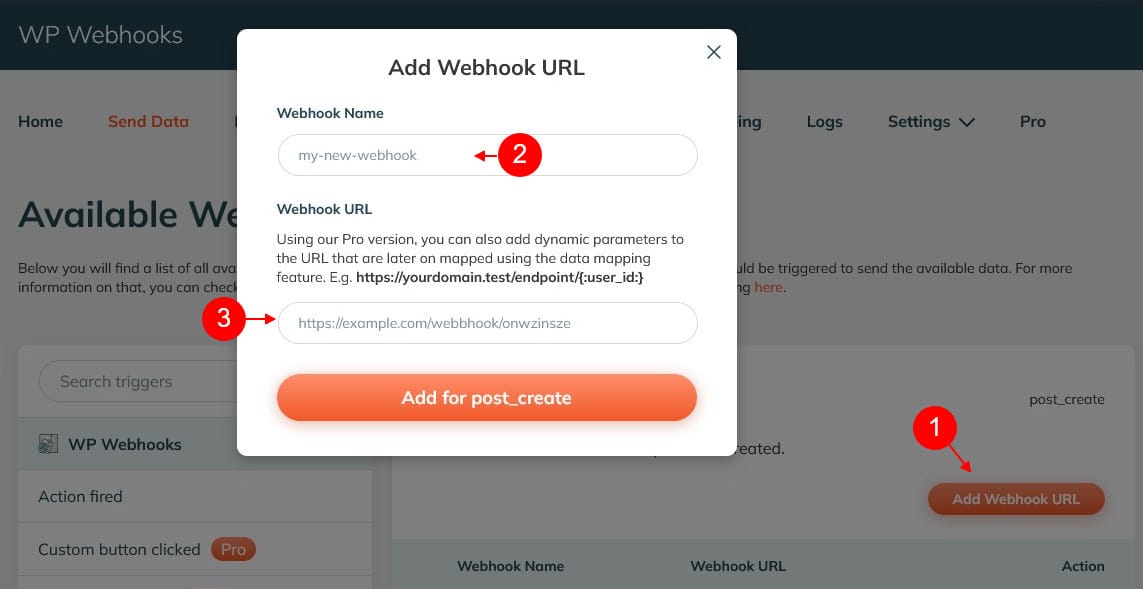1143x589 pixels.
Task: Click the Add Webhook URL button
Action: (1016, 499)
